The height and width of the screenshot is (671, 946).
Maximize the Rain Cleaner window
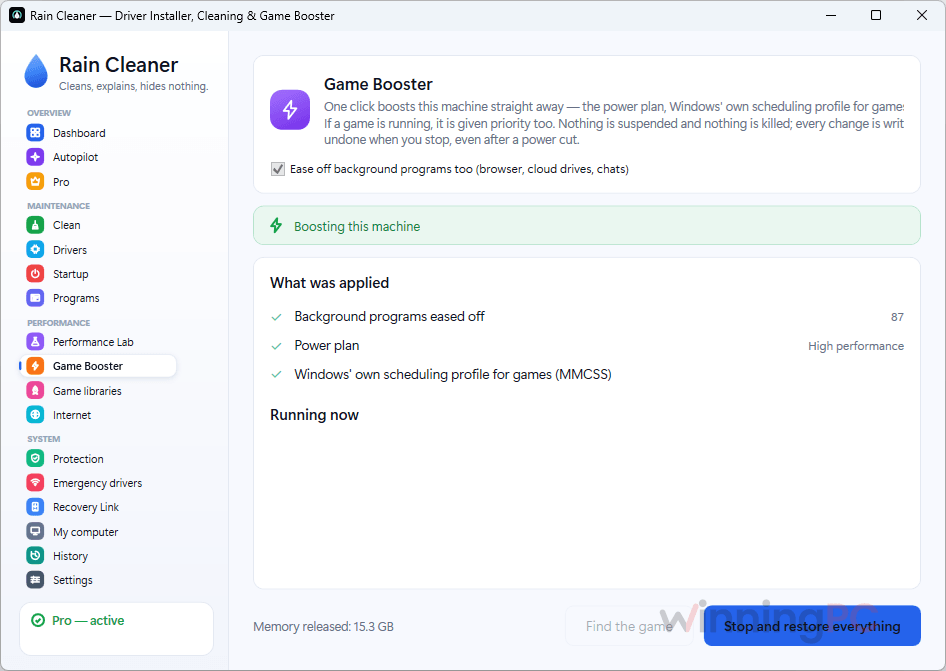[876, 15]
